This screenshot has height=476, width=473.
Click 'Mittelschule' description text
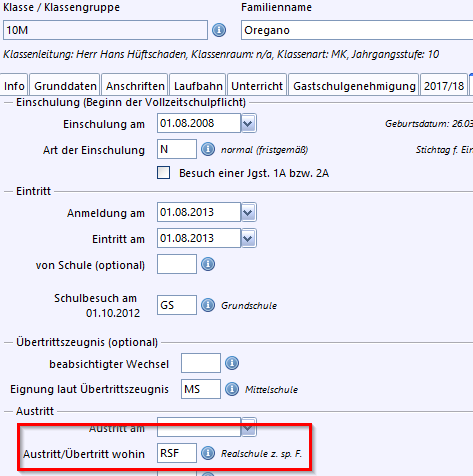271,389
